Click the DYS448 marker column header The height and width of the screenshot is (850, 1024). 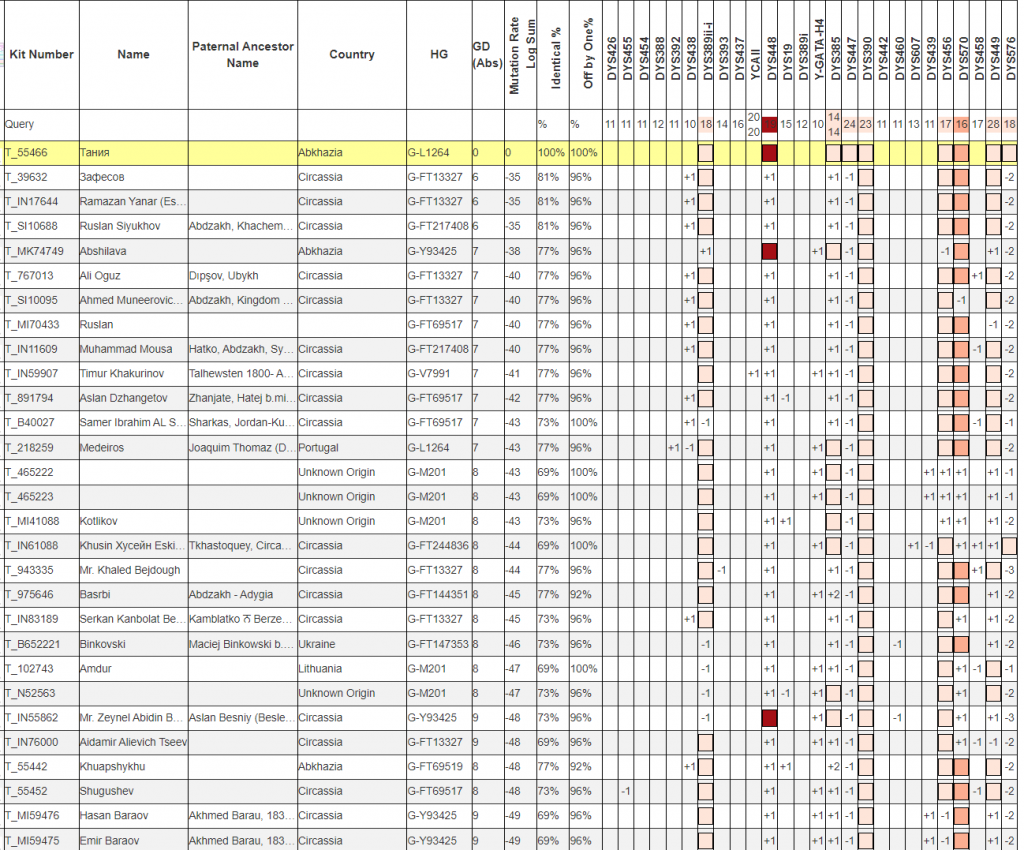point(770,55)
